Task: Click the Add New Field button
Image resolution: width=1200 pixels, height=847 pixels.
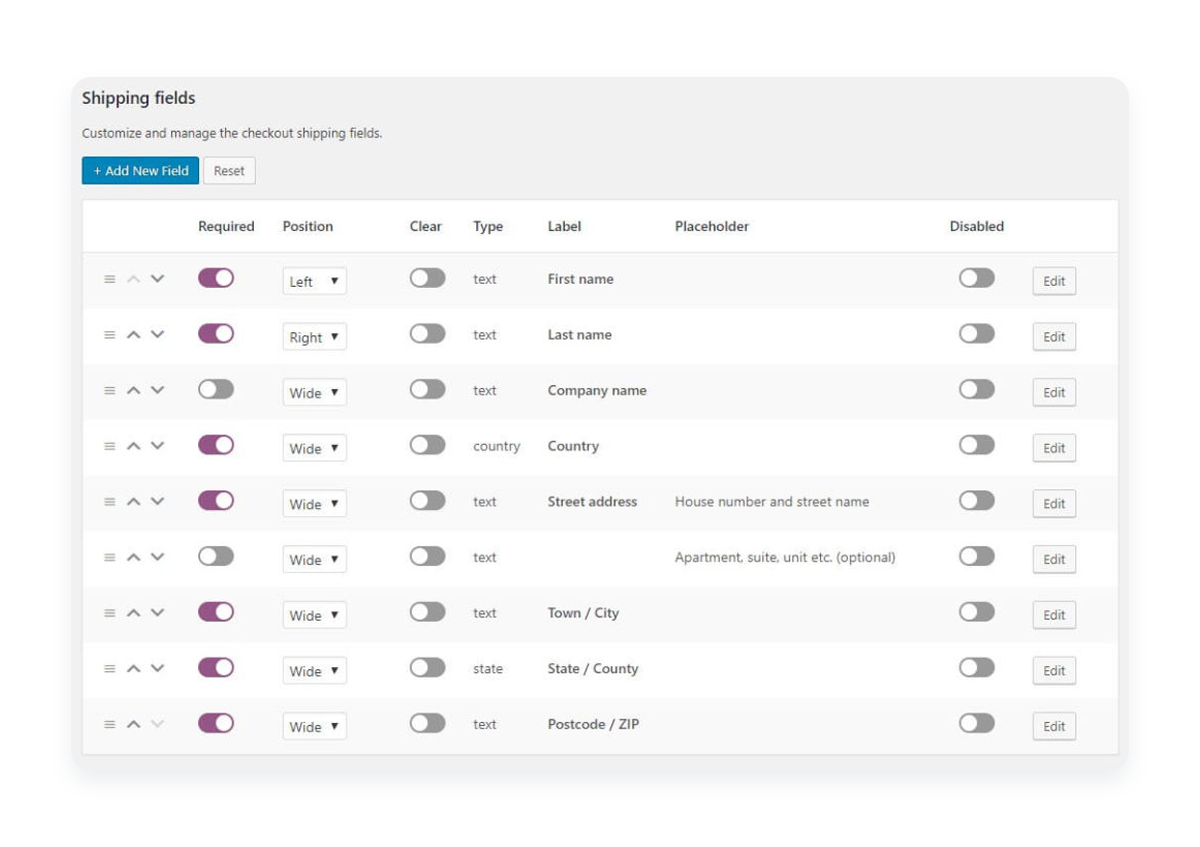Action: coord(141,171)
